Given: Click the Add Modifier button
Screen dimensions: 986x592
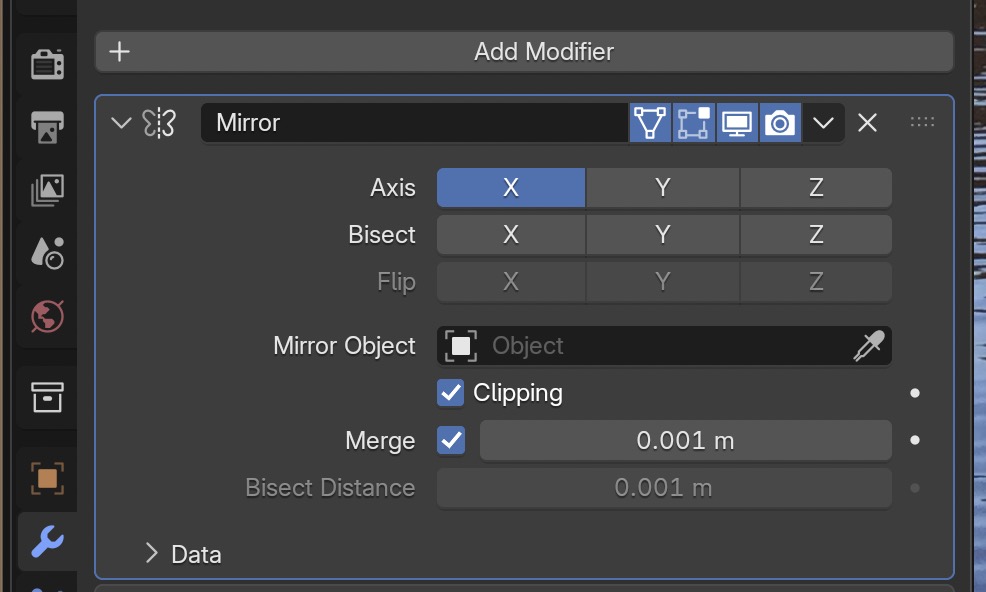Looking at the screenshot, I should click(x=524, y=52).
